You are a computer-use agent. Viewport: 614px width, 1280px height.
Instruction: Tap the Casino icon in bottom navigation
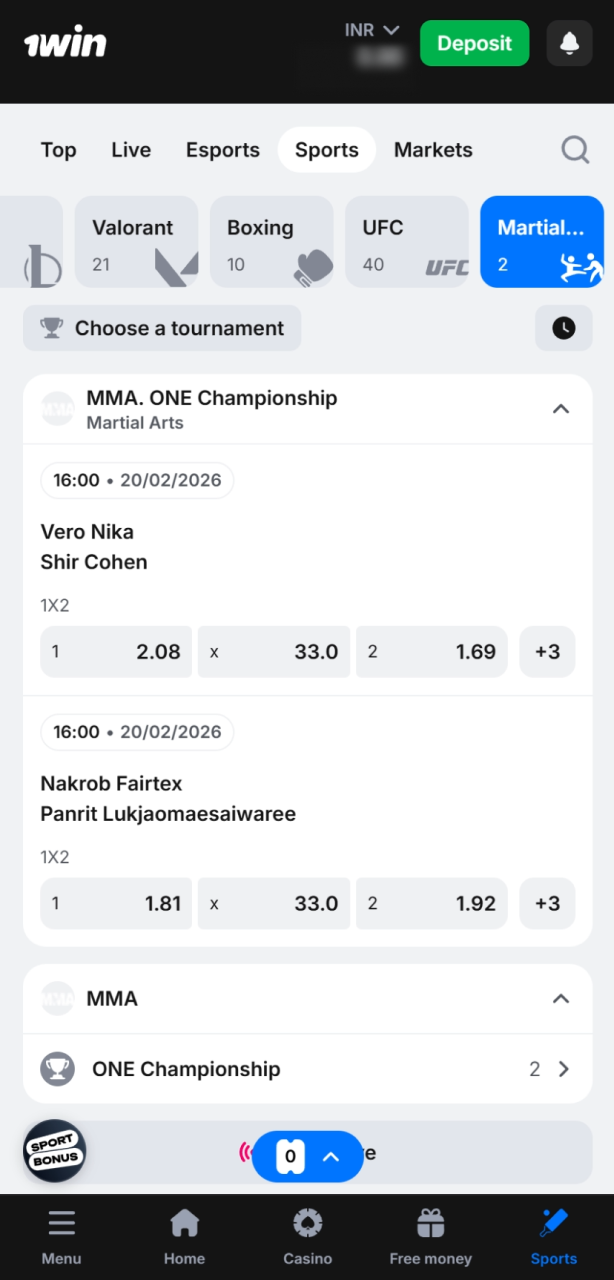(x=307, y=1222)
